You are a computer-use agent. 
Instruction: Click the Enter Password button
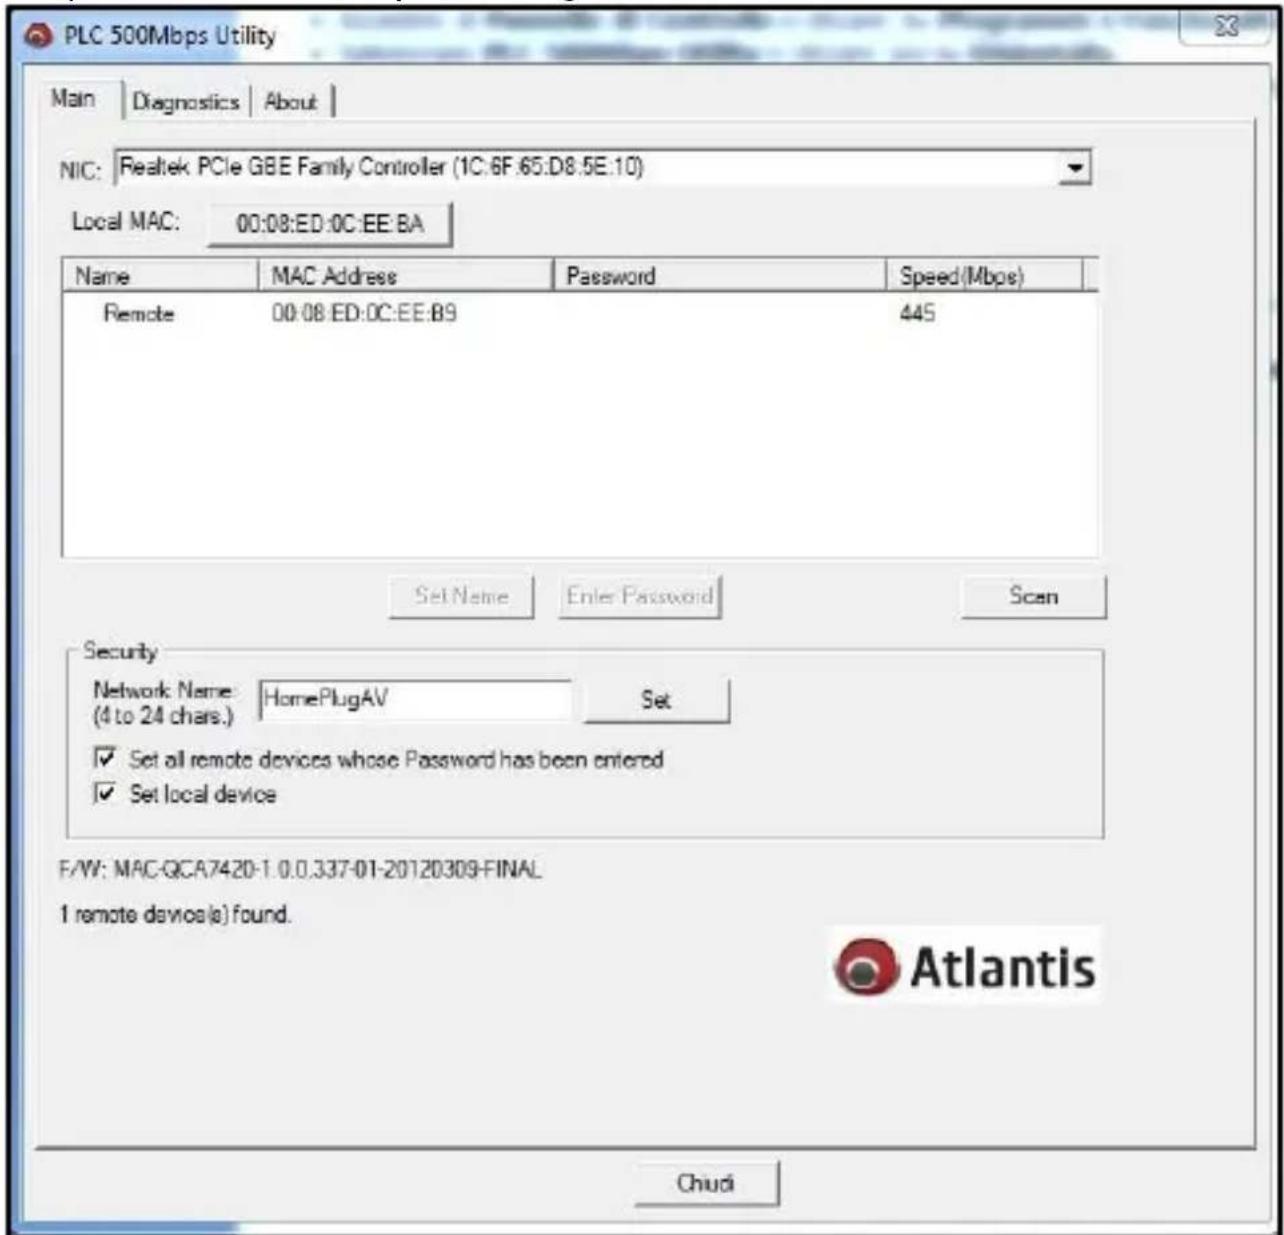(x=640, y=596)
